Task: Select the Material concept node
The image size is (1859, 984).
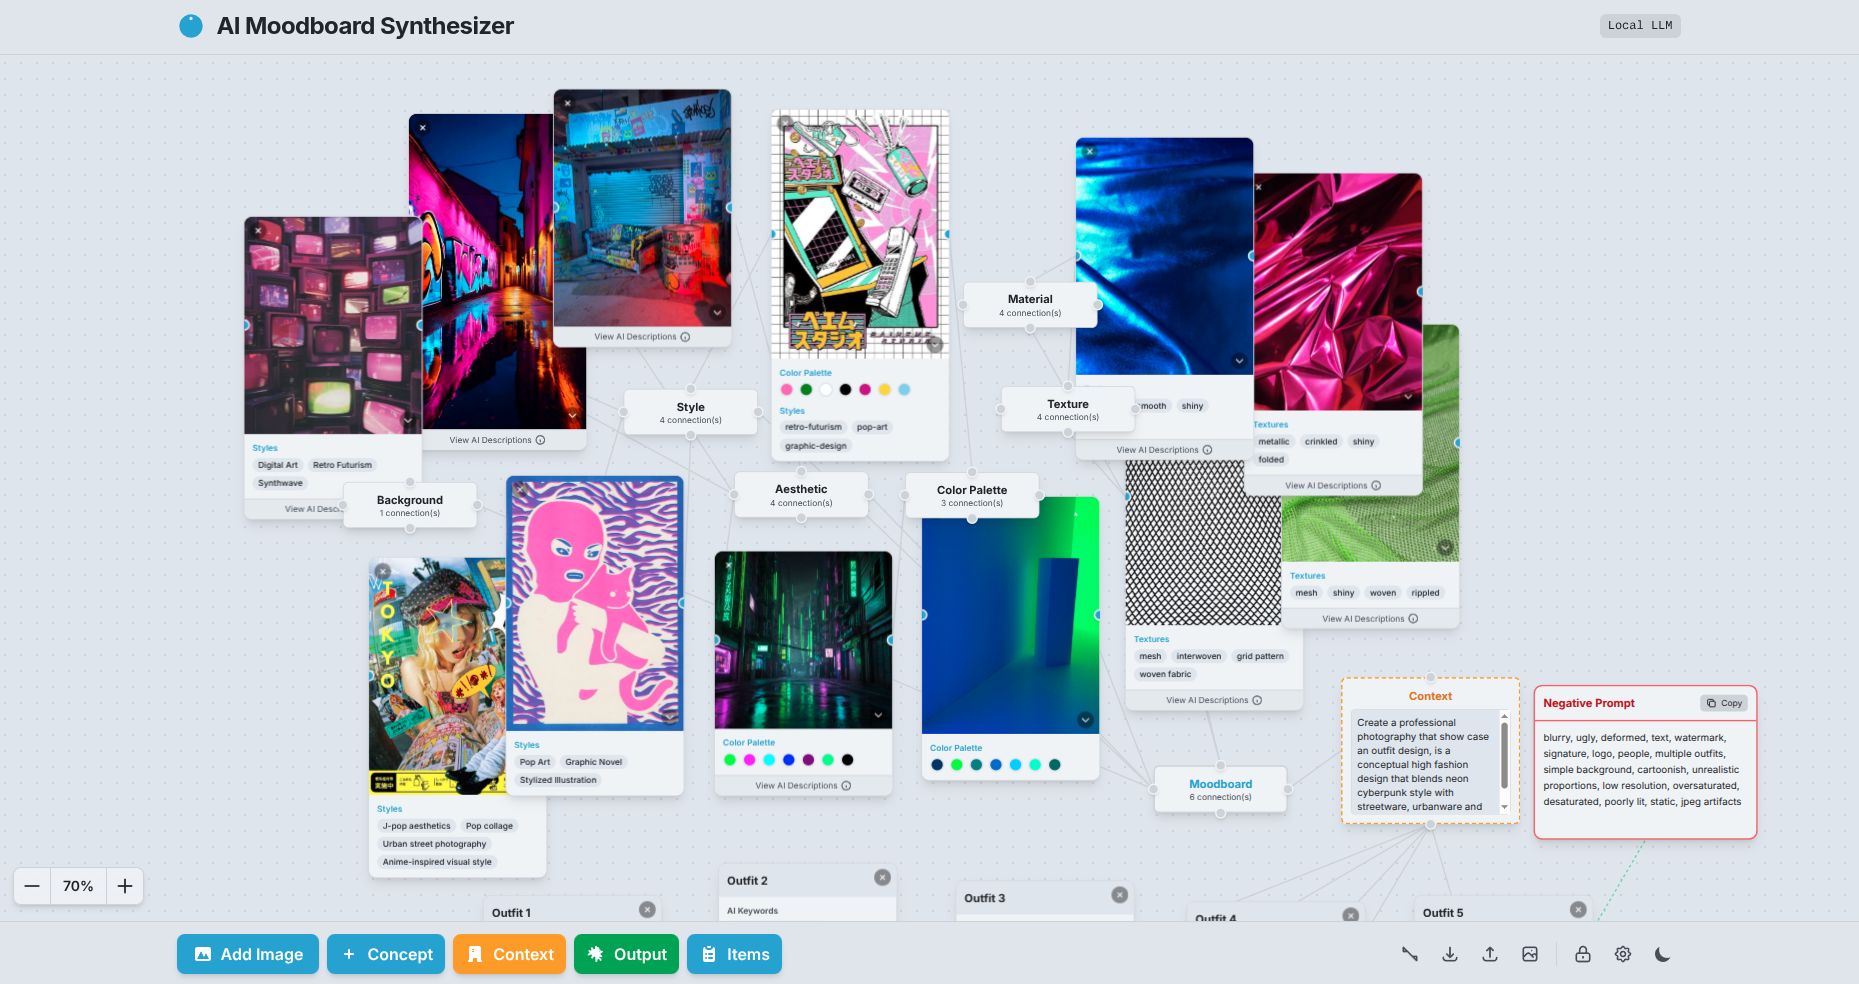Action: click(x=1030, y=305)
